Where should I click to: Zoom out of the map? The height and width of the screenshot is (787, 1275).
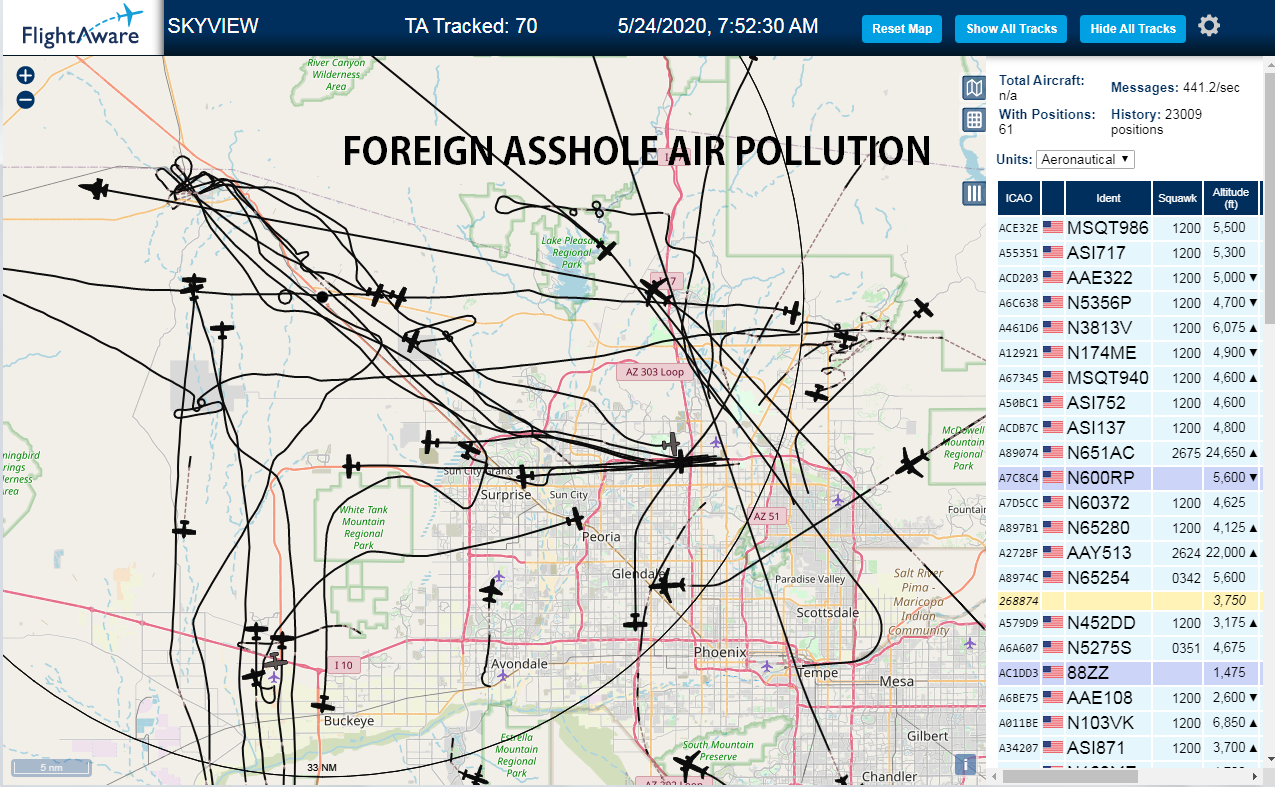tap(26, 99)
